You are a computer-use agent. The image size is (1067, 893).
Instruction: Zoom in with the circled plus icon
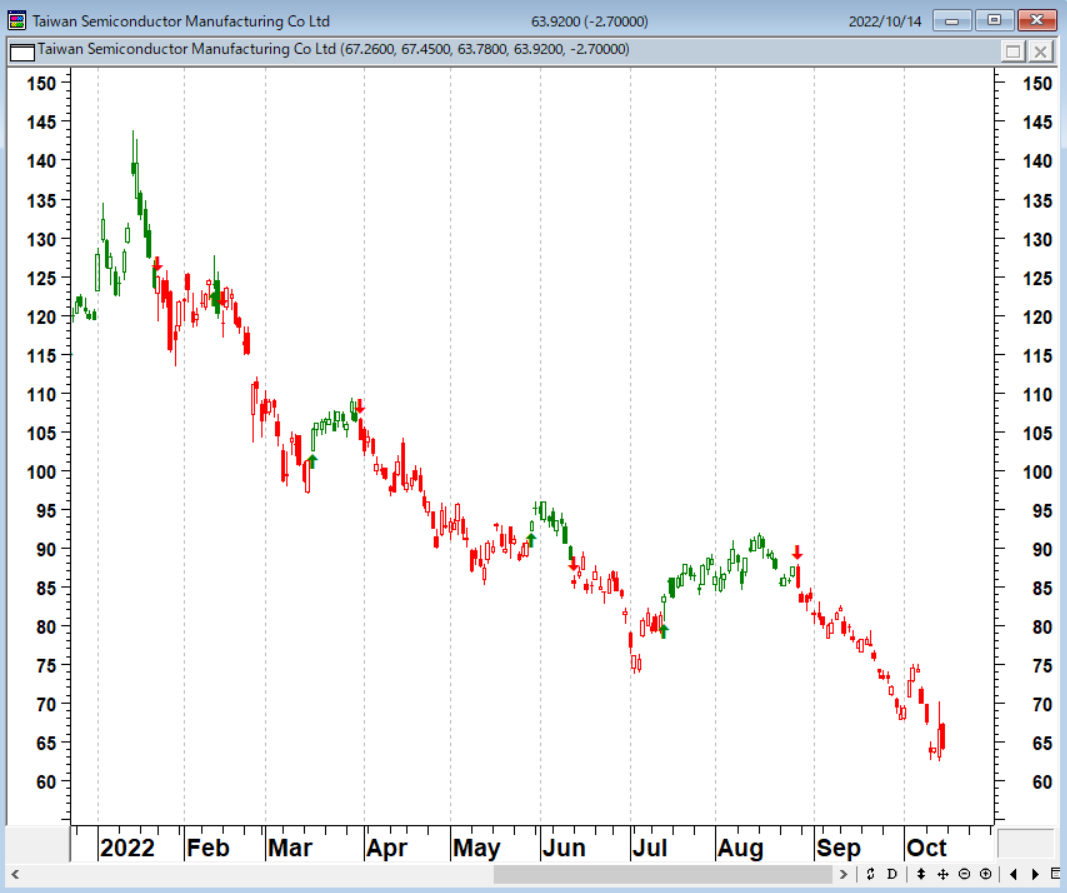(x=985, y=874)
